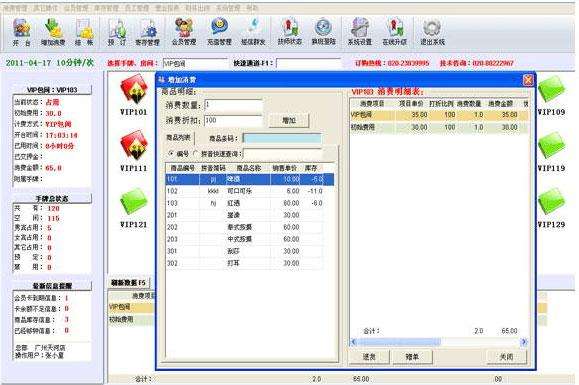
Task: Open the 增加消费 toolbar icon
Action: [53, 32]
